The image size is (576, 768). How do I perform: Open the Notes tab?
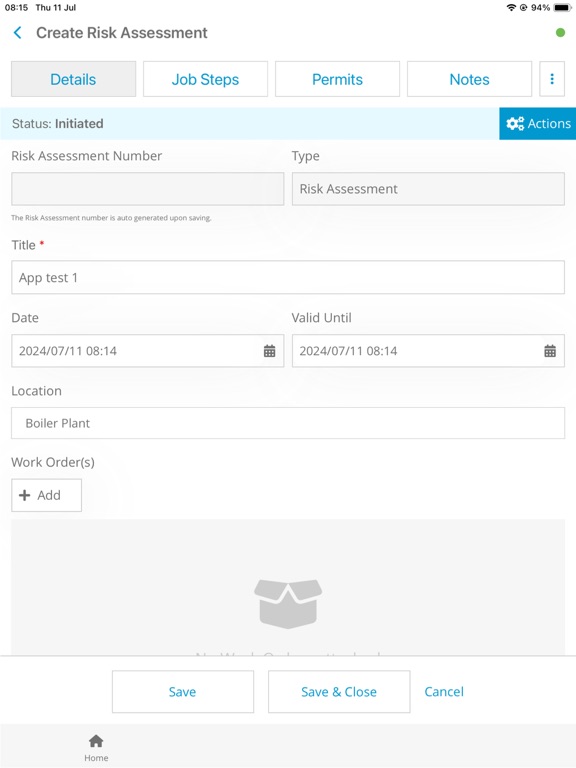469,79
